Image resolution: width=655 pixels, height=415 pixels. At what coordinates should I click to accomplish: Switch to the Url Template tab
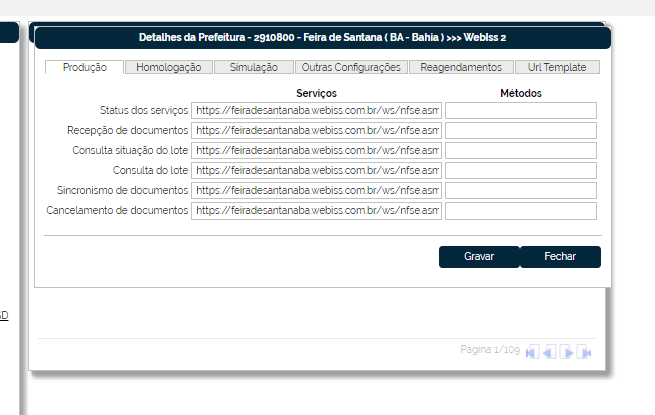557,67
